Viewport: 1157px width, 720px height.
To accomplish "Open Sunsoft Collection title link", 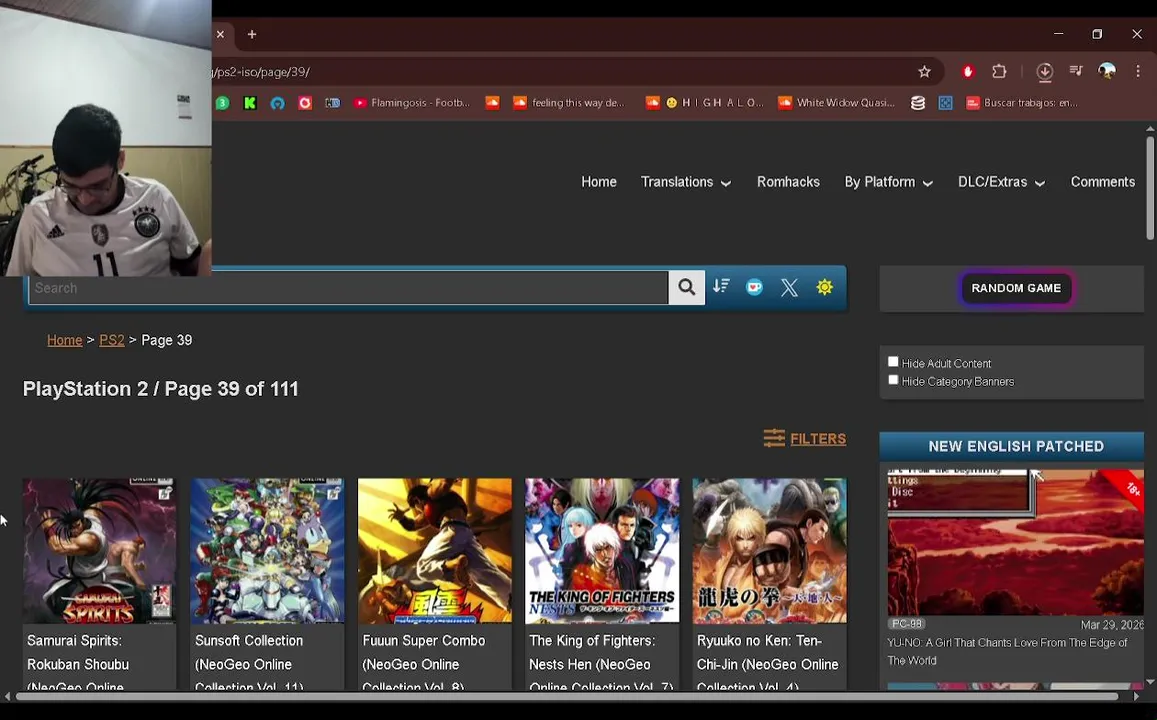I will pos(249,662).
